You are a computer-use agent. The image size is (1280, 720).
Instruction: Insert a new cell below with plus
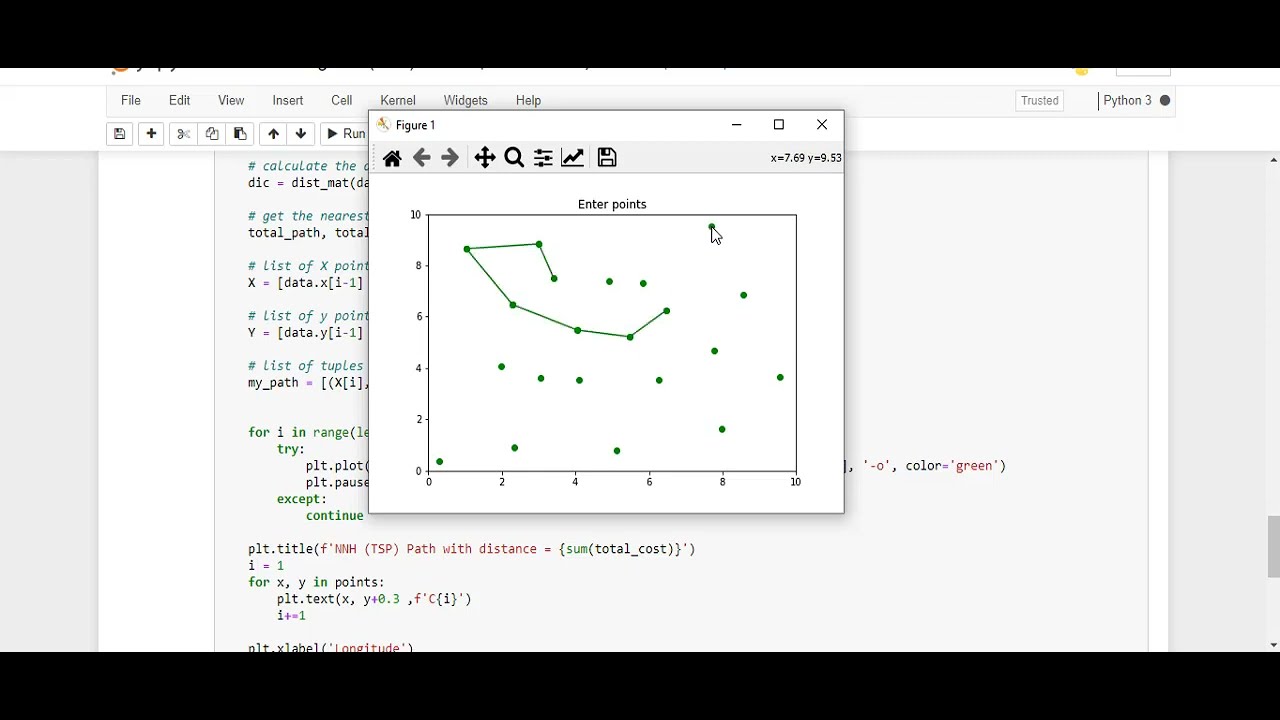click(x=151, y=134)
